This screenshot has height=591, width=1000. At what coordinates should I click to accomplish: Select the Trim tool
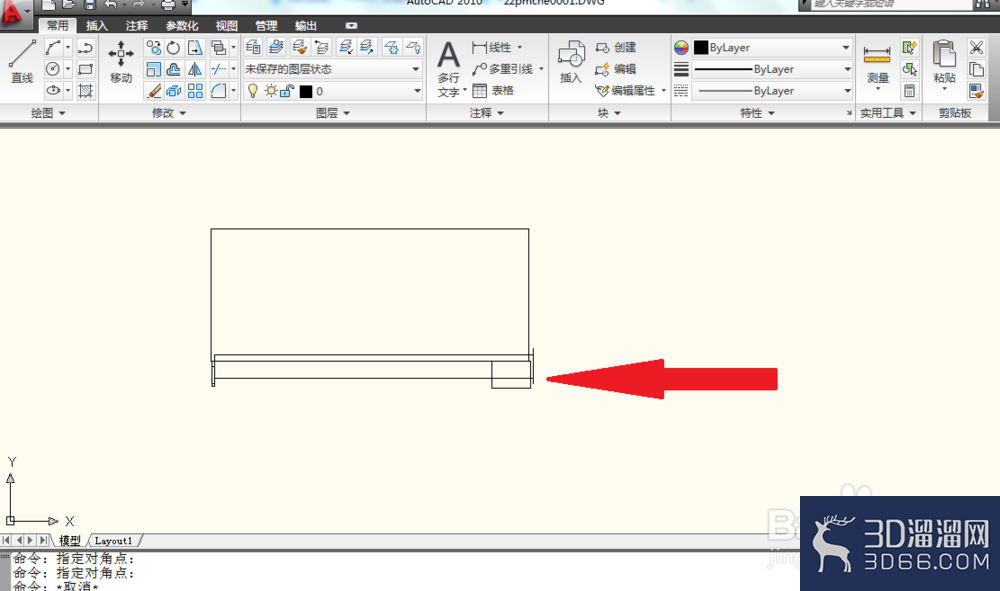pos(219,69)
